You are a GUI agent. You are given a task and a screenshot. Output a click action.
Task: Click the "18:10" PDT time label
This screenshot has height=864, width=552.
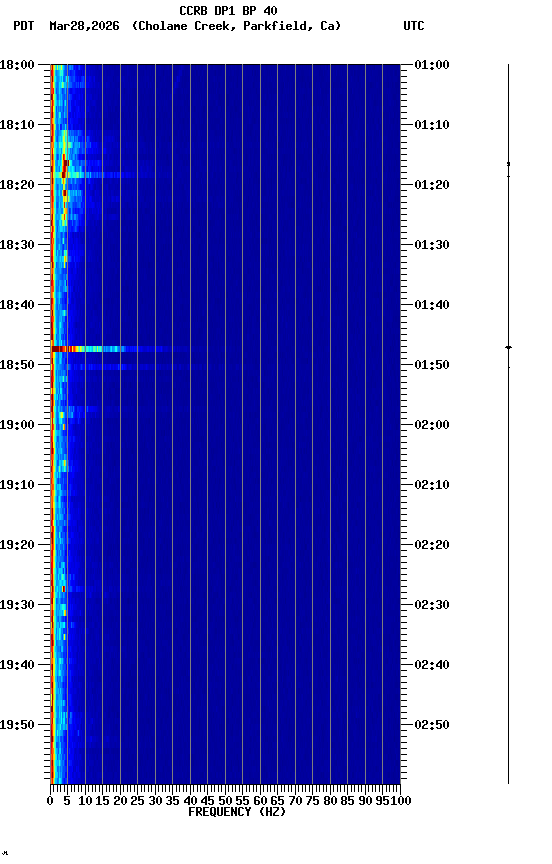coord(17,125)
